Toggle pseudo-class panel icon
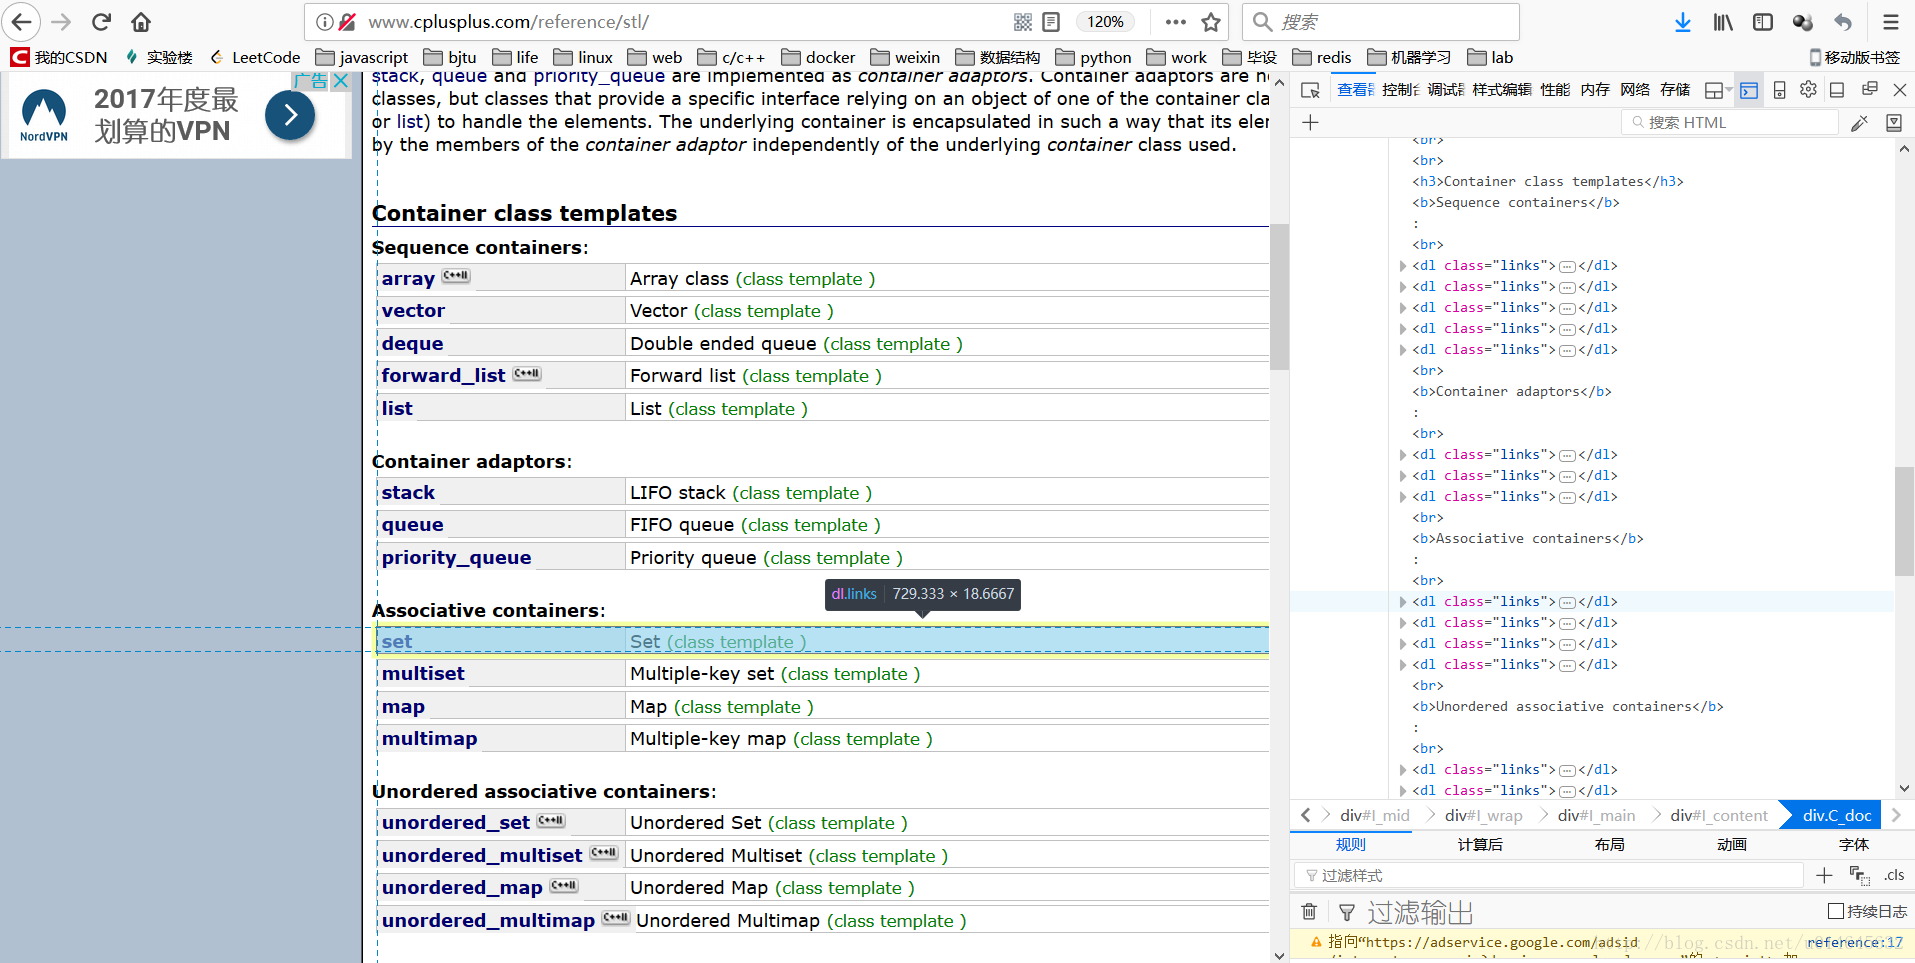Image resolution: width=1915 pixels, height=963 pixels. pyautogui.click(x=1859, y=875)
